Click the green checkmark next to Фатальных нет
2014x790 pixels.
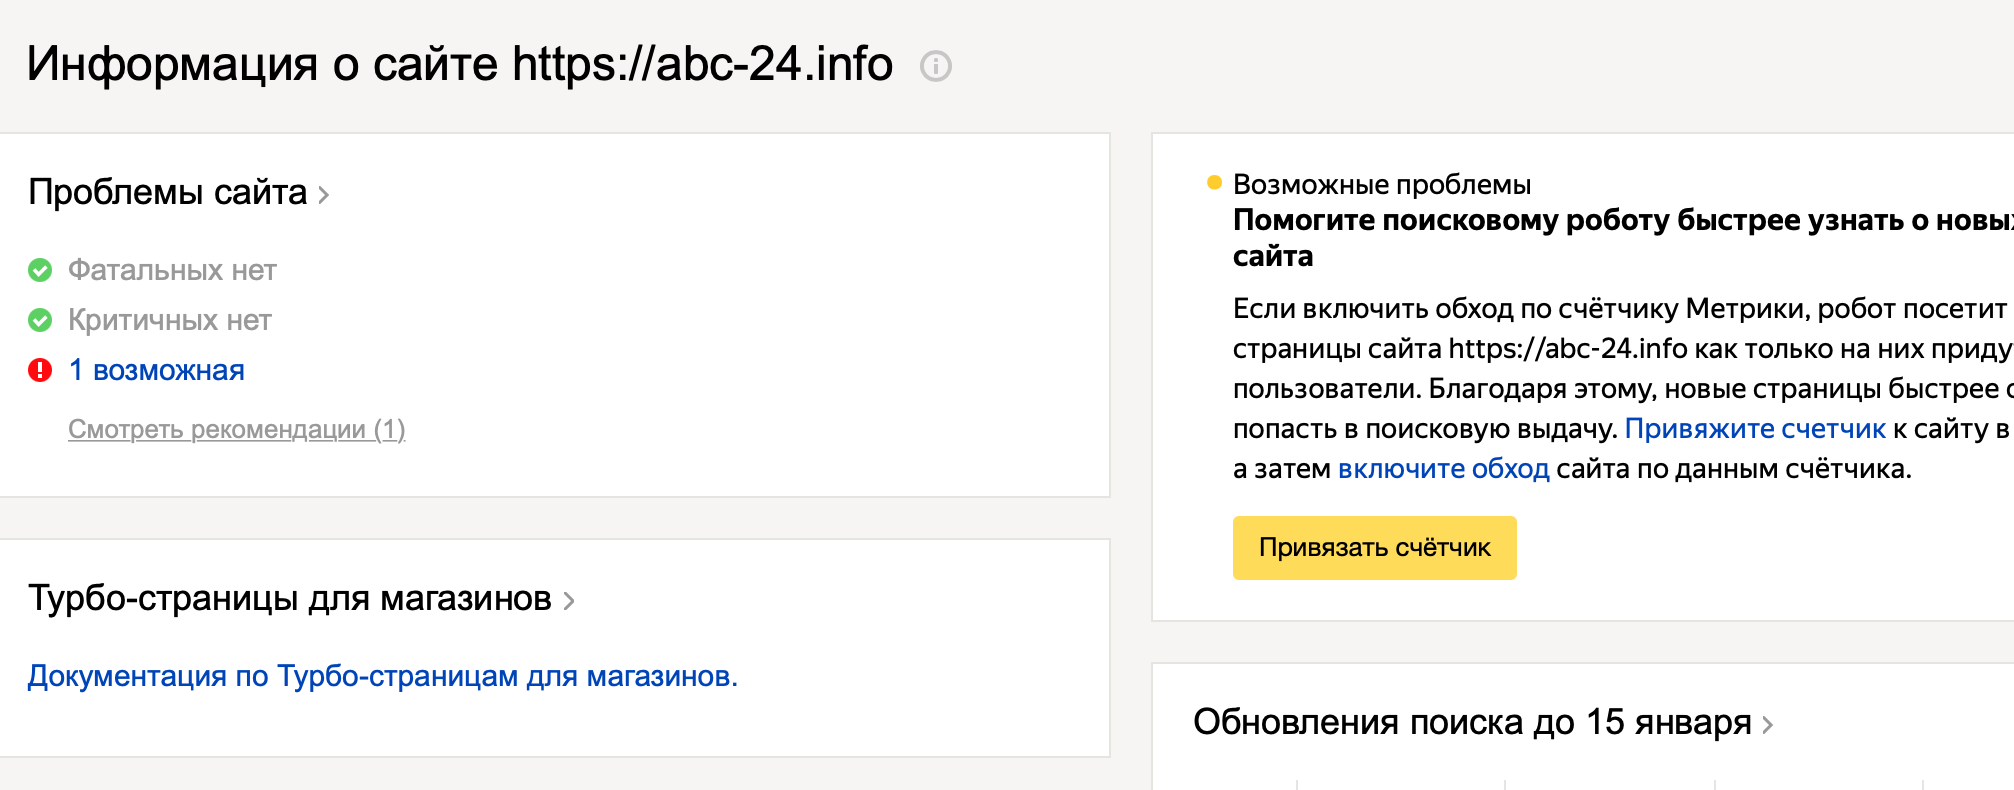click(40, 270)
